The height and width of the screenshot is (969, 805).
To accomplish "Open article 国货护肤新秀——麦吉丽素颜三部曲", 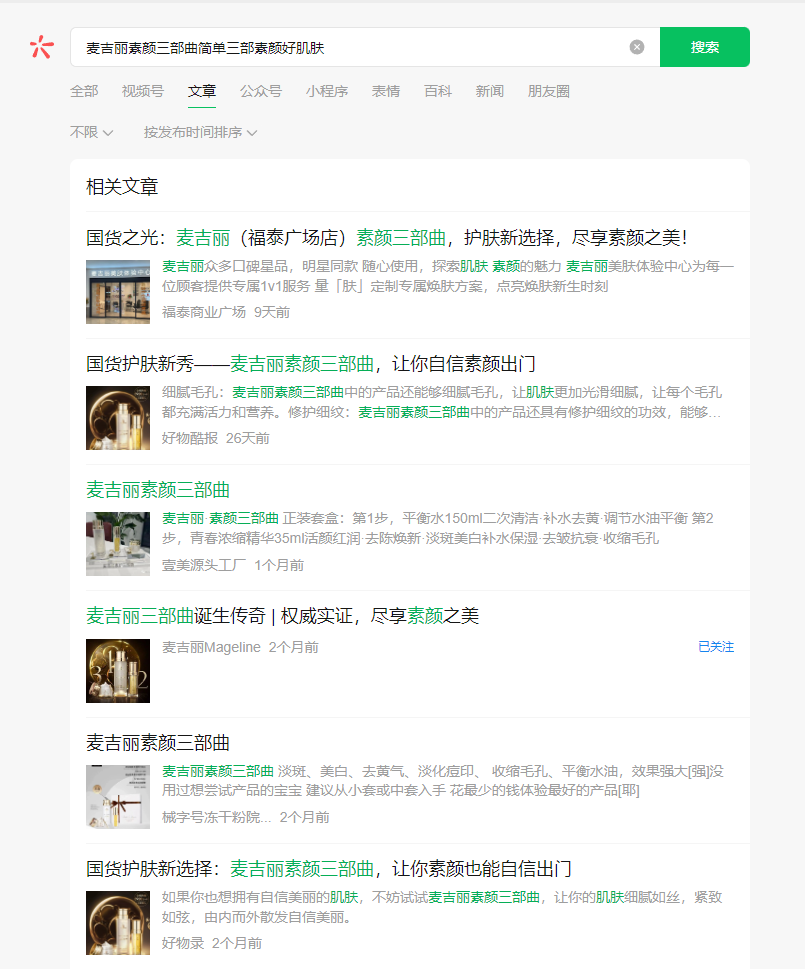I will [x=311, y=364].
